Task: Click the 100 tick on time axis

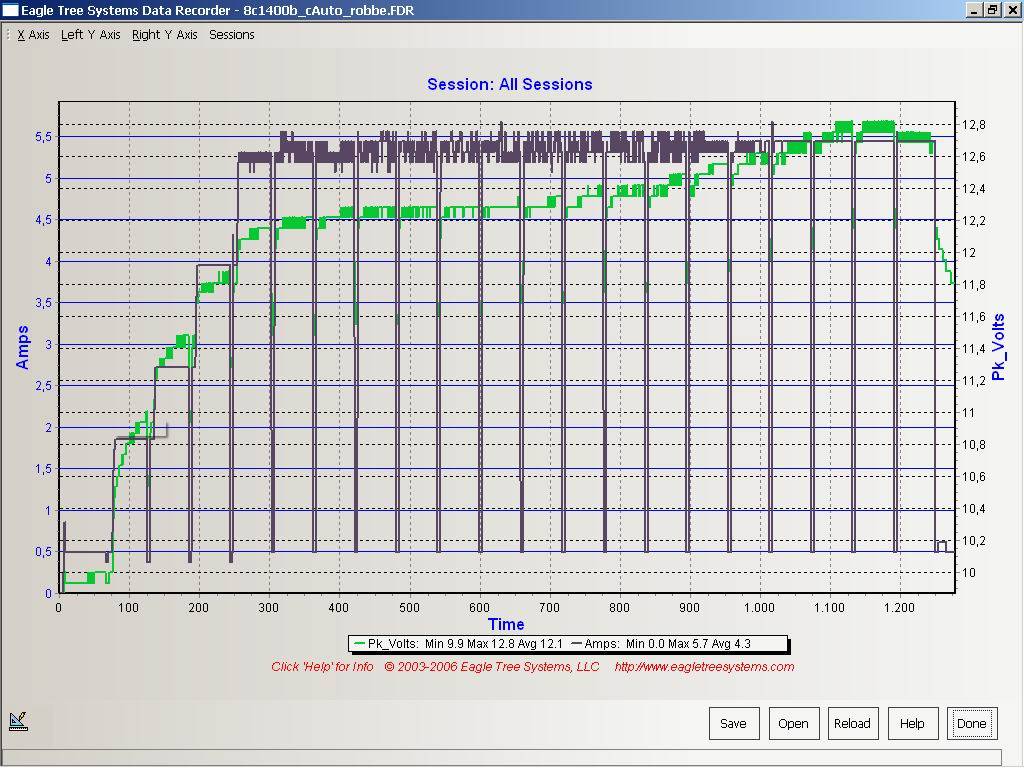Action: coord(129,608)
